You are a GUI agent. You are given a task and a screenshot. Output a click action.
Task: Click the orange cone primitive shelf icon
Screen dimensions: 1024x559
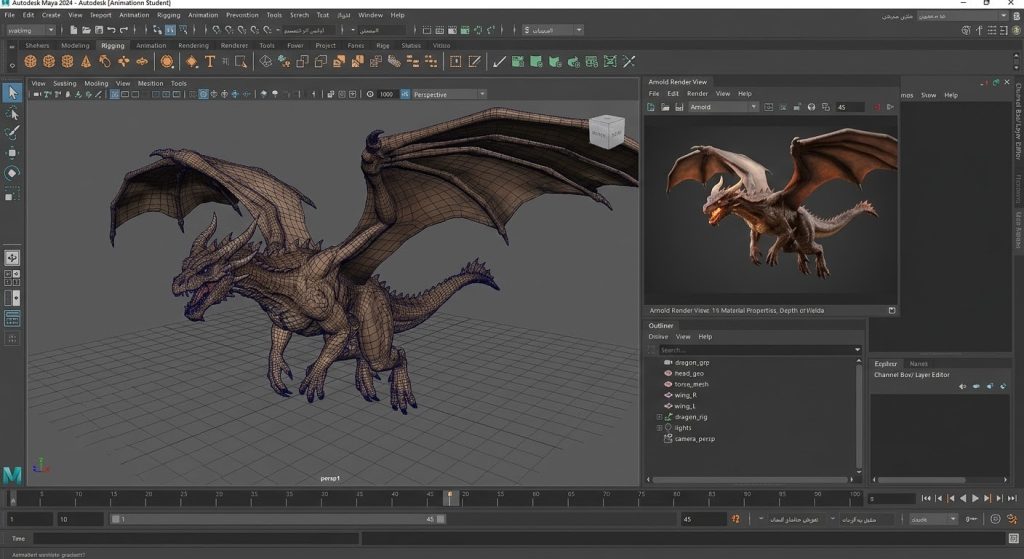pos(86,61)
